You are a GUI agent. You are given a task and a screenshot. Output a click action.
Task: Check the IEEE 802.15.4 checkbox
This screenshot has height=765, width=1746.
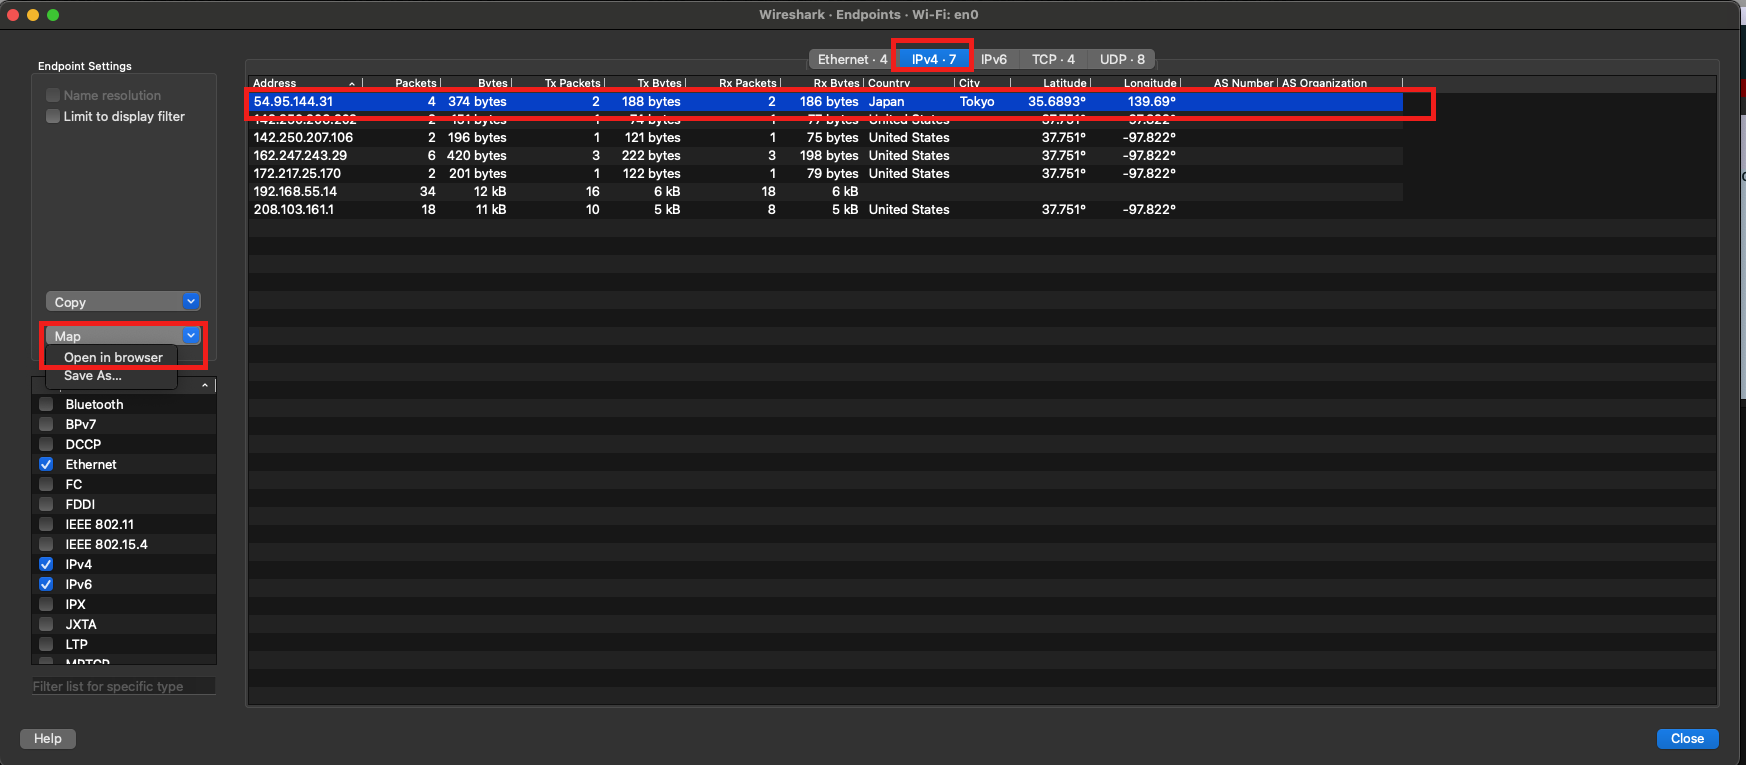click(46, 544)
